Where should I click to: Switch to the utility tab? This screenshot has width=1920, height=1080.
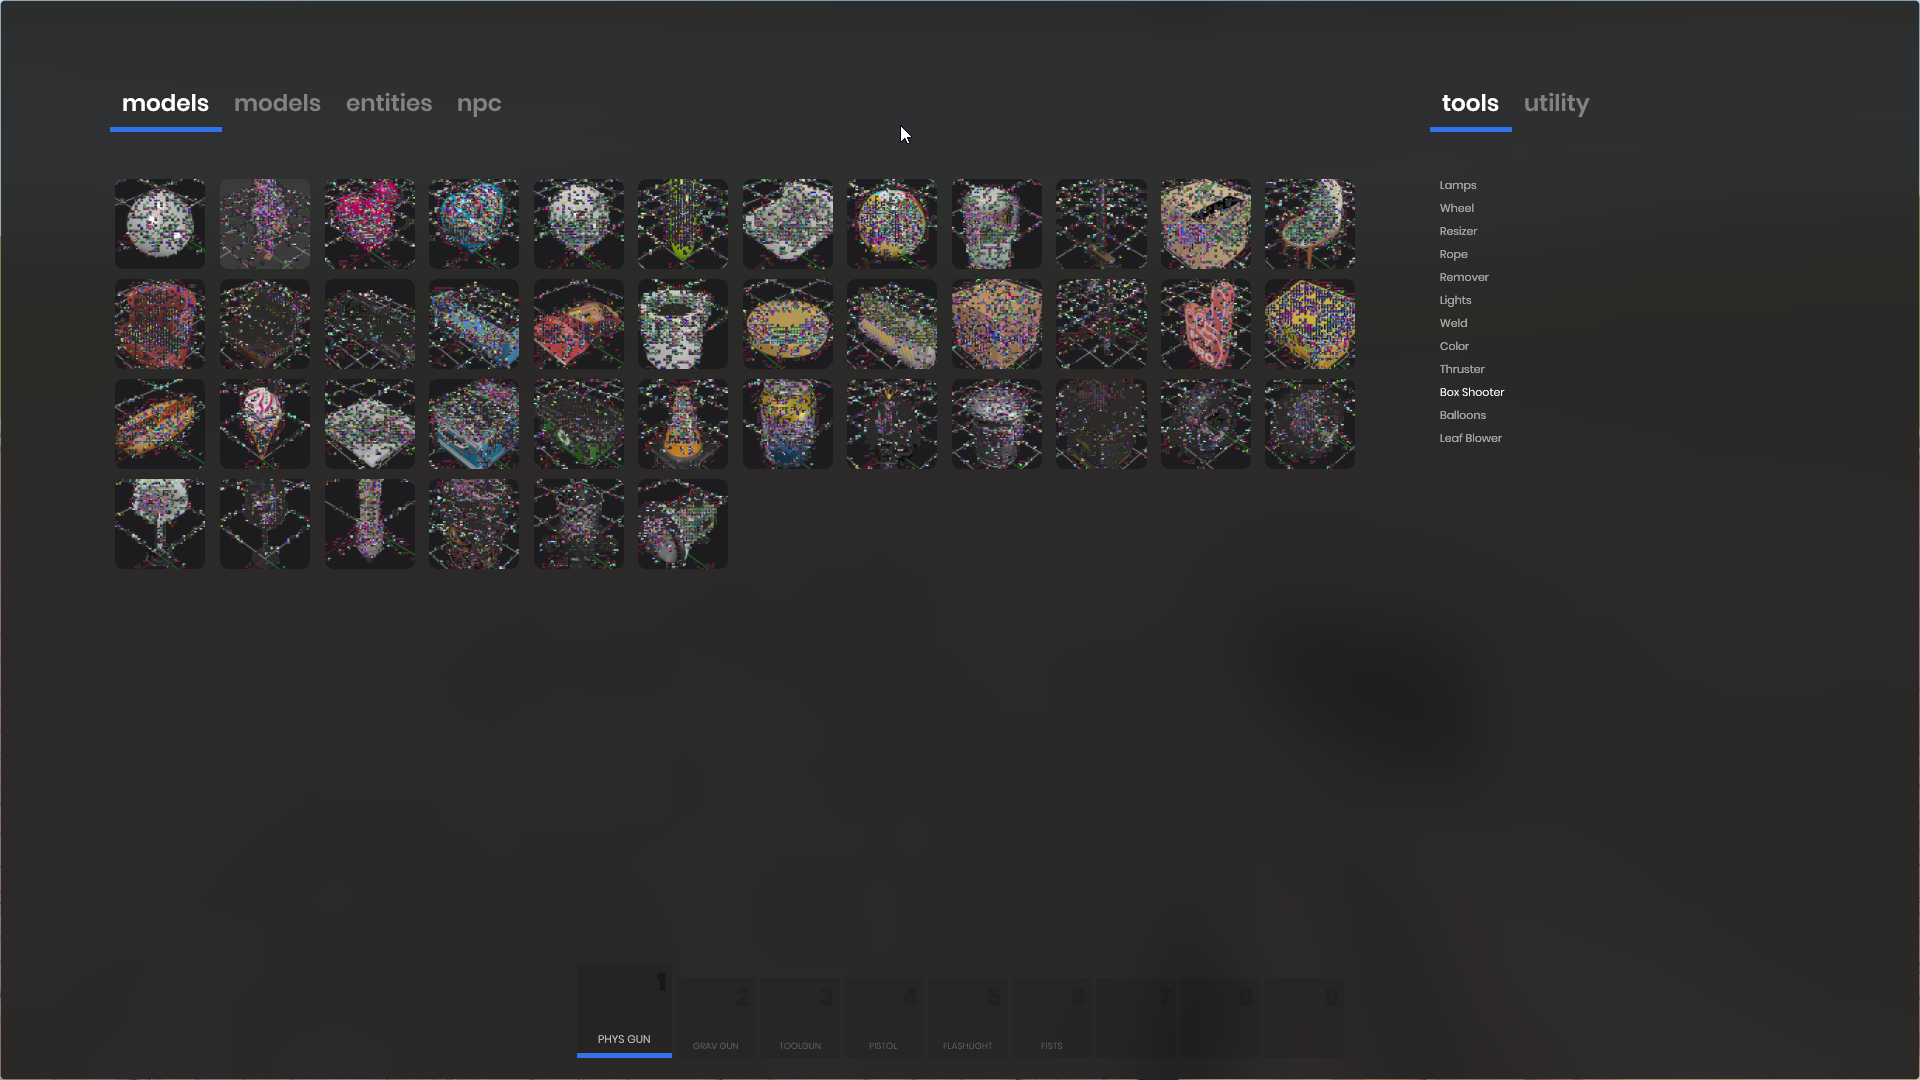click(x=1556, y=103)
